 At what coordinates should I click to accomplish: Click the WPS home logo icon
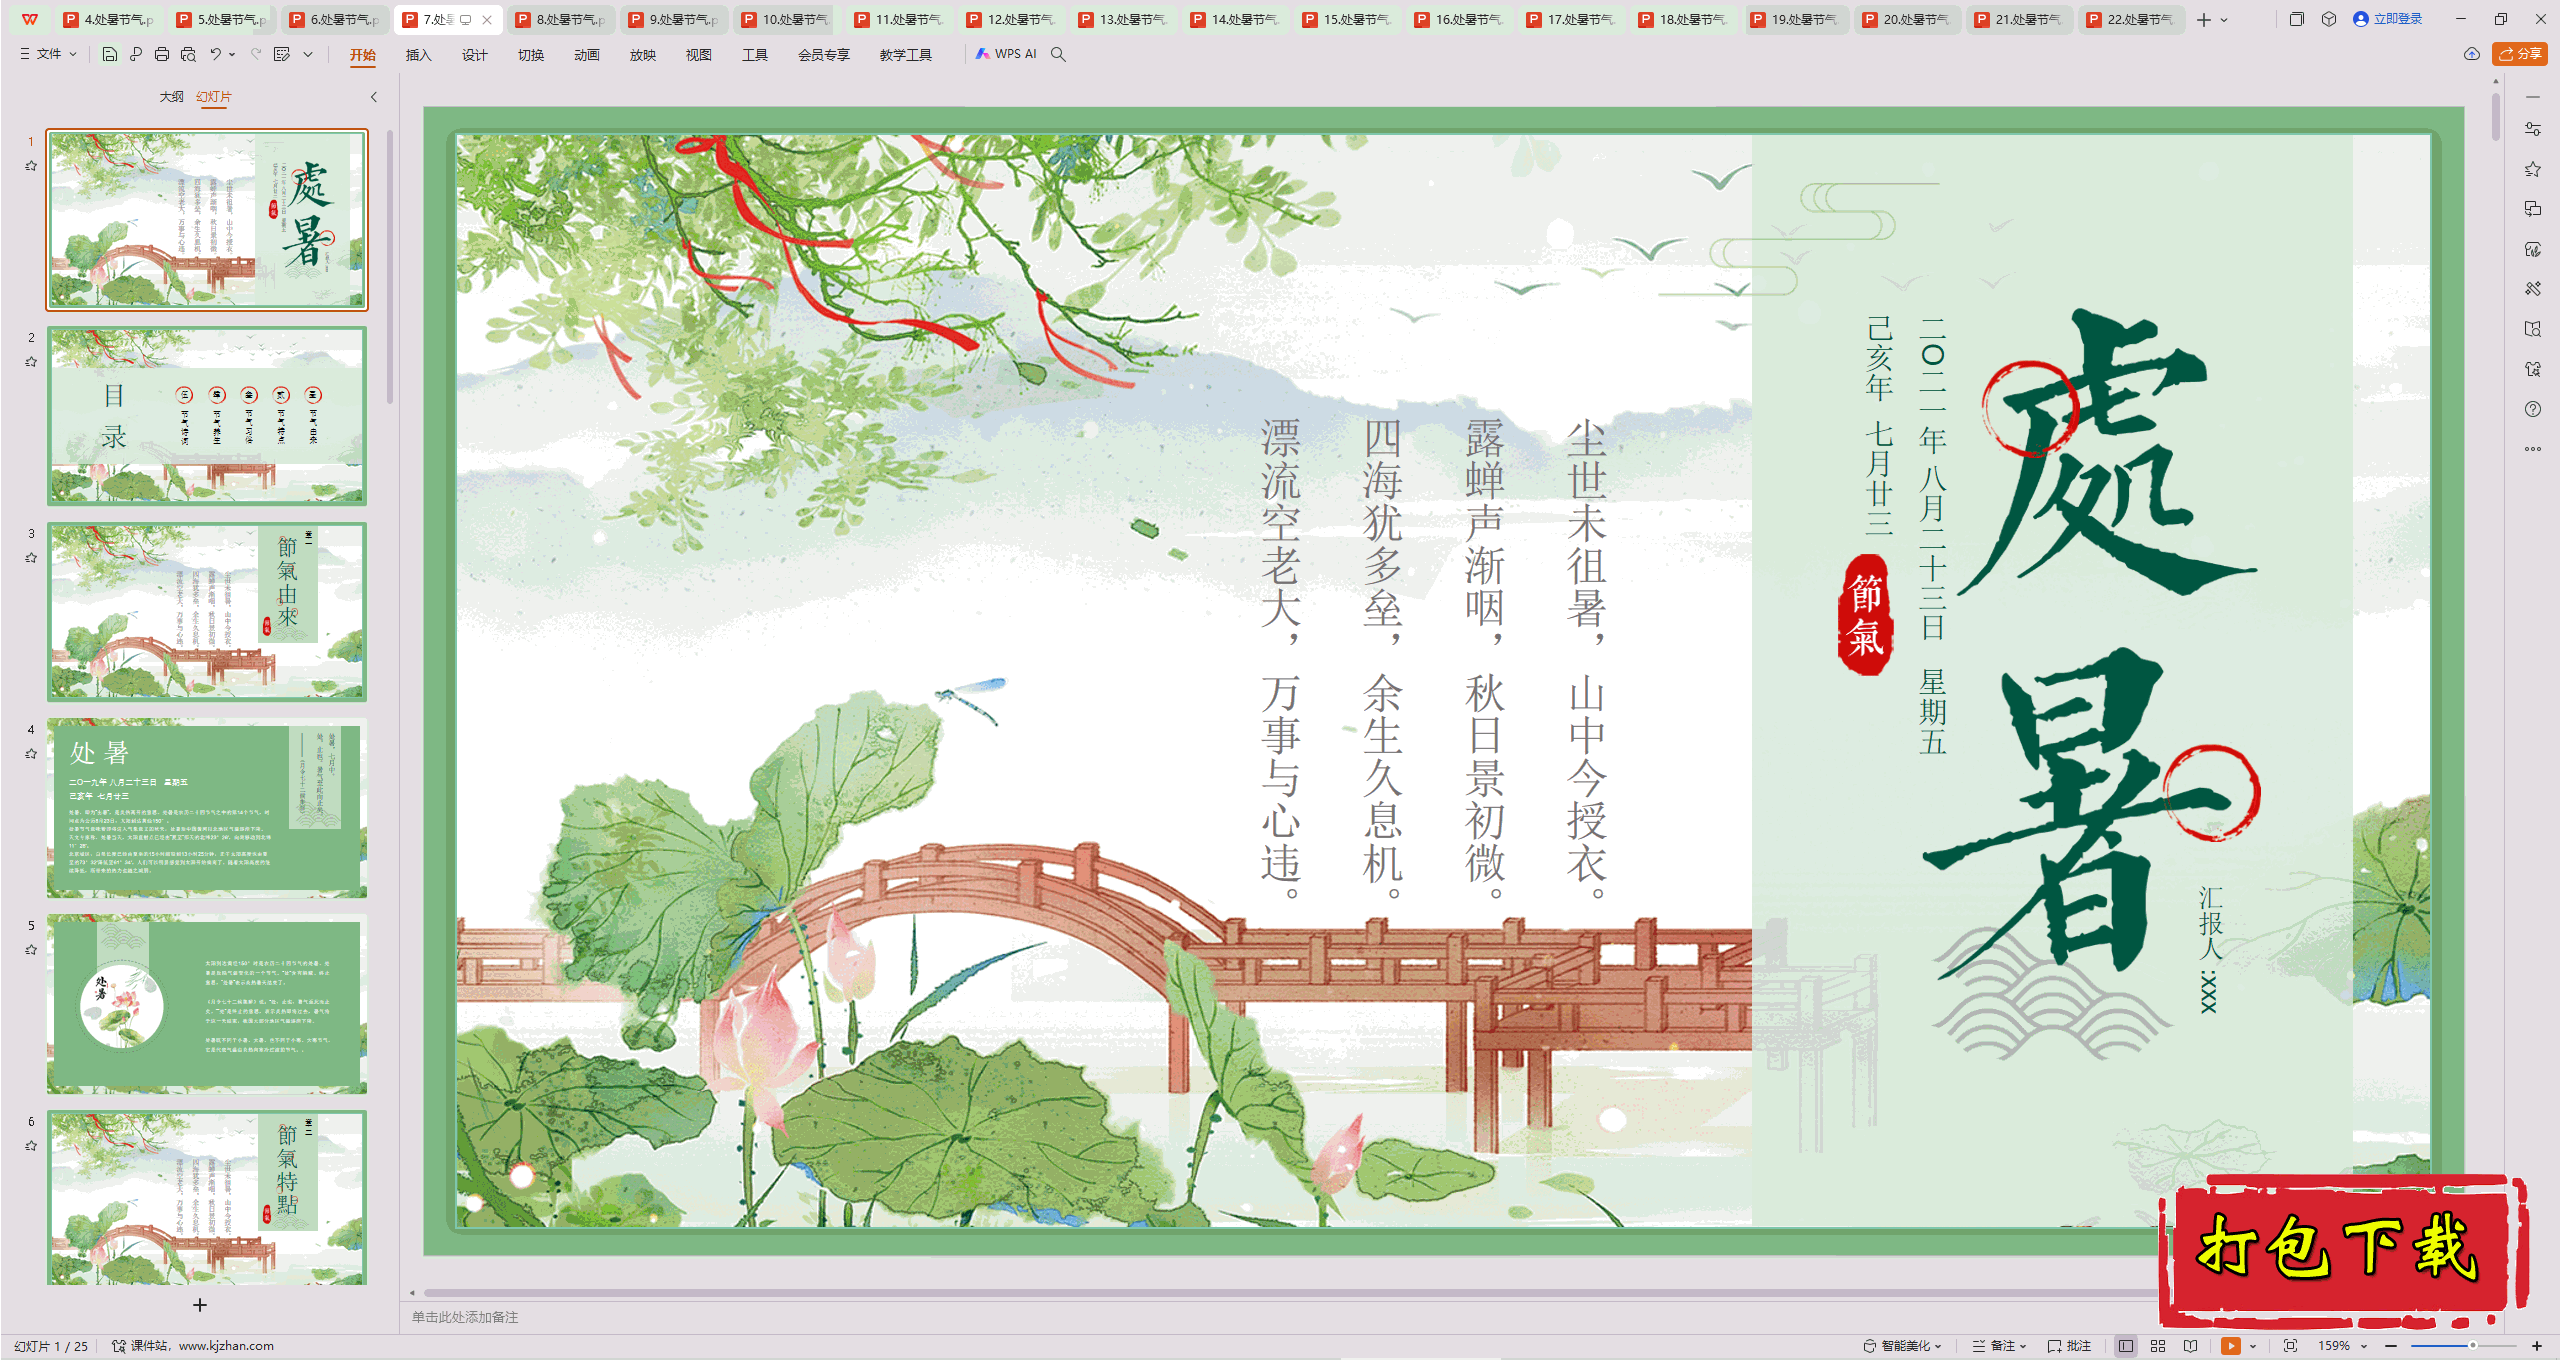click(x=30, y=19)
